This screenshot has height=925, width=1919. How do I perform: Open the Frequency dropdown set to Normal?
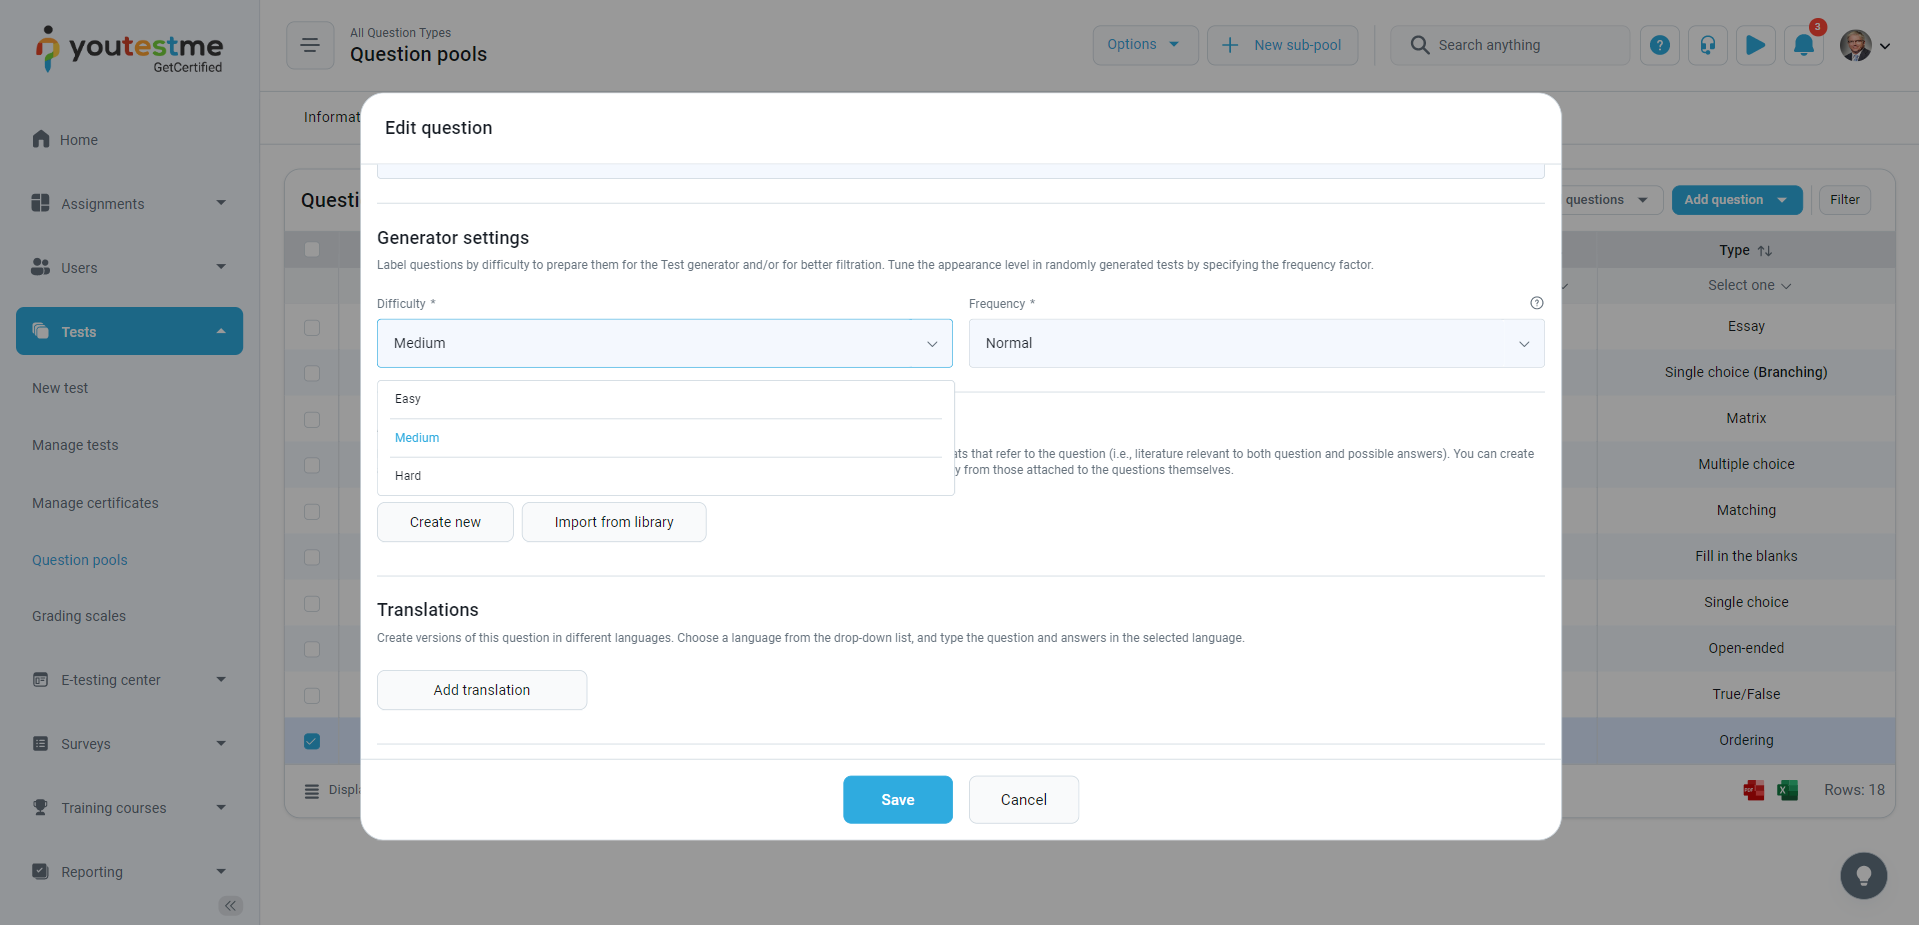click(1256, 343)
